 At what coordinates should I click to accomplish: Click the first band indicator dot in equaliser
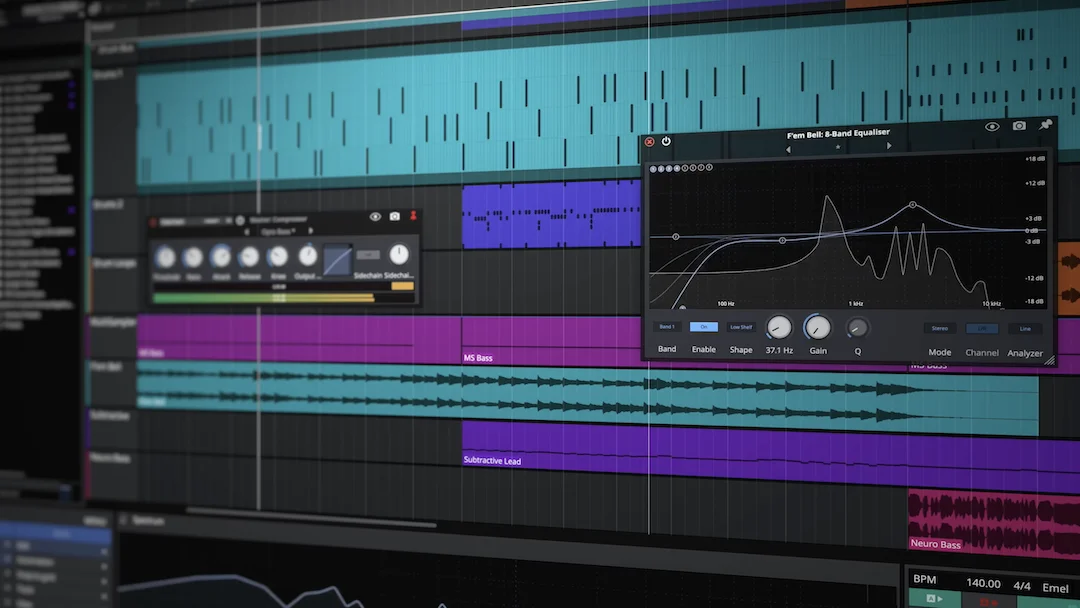653,169
